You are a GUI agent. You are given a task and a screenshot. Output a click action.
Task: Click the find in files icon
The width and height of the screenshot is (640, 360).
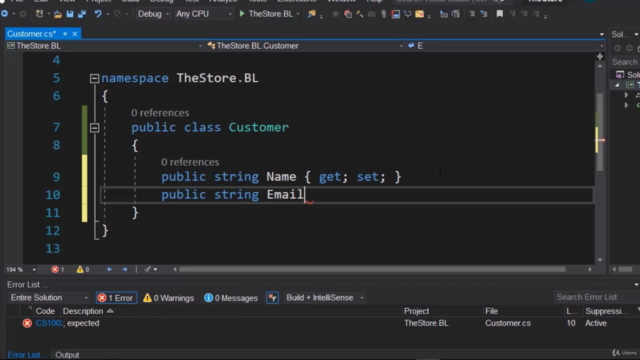(311, 14)
